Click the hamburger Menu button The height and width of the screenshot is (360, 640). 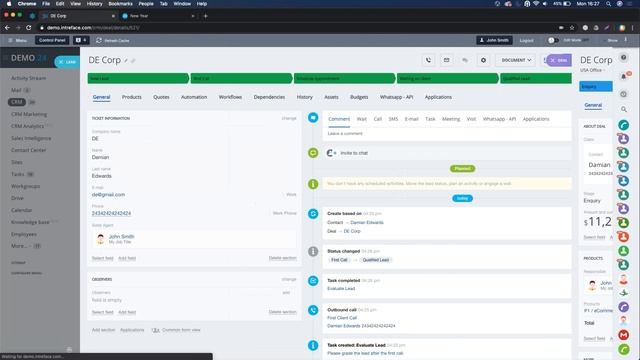click(x=18, y=40)
